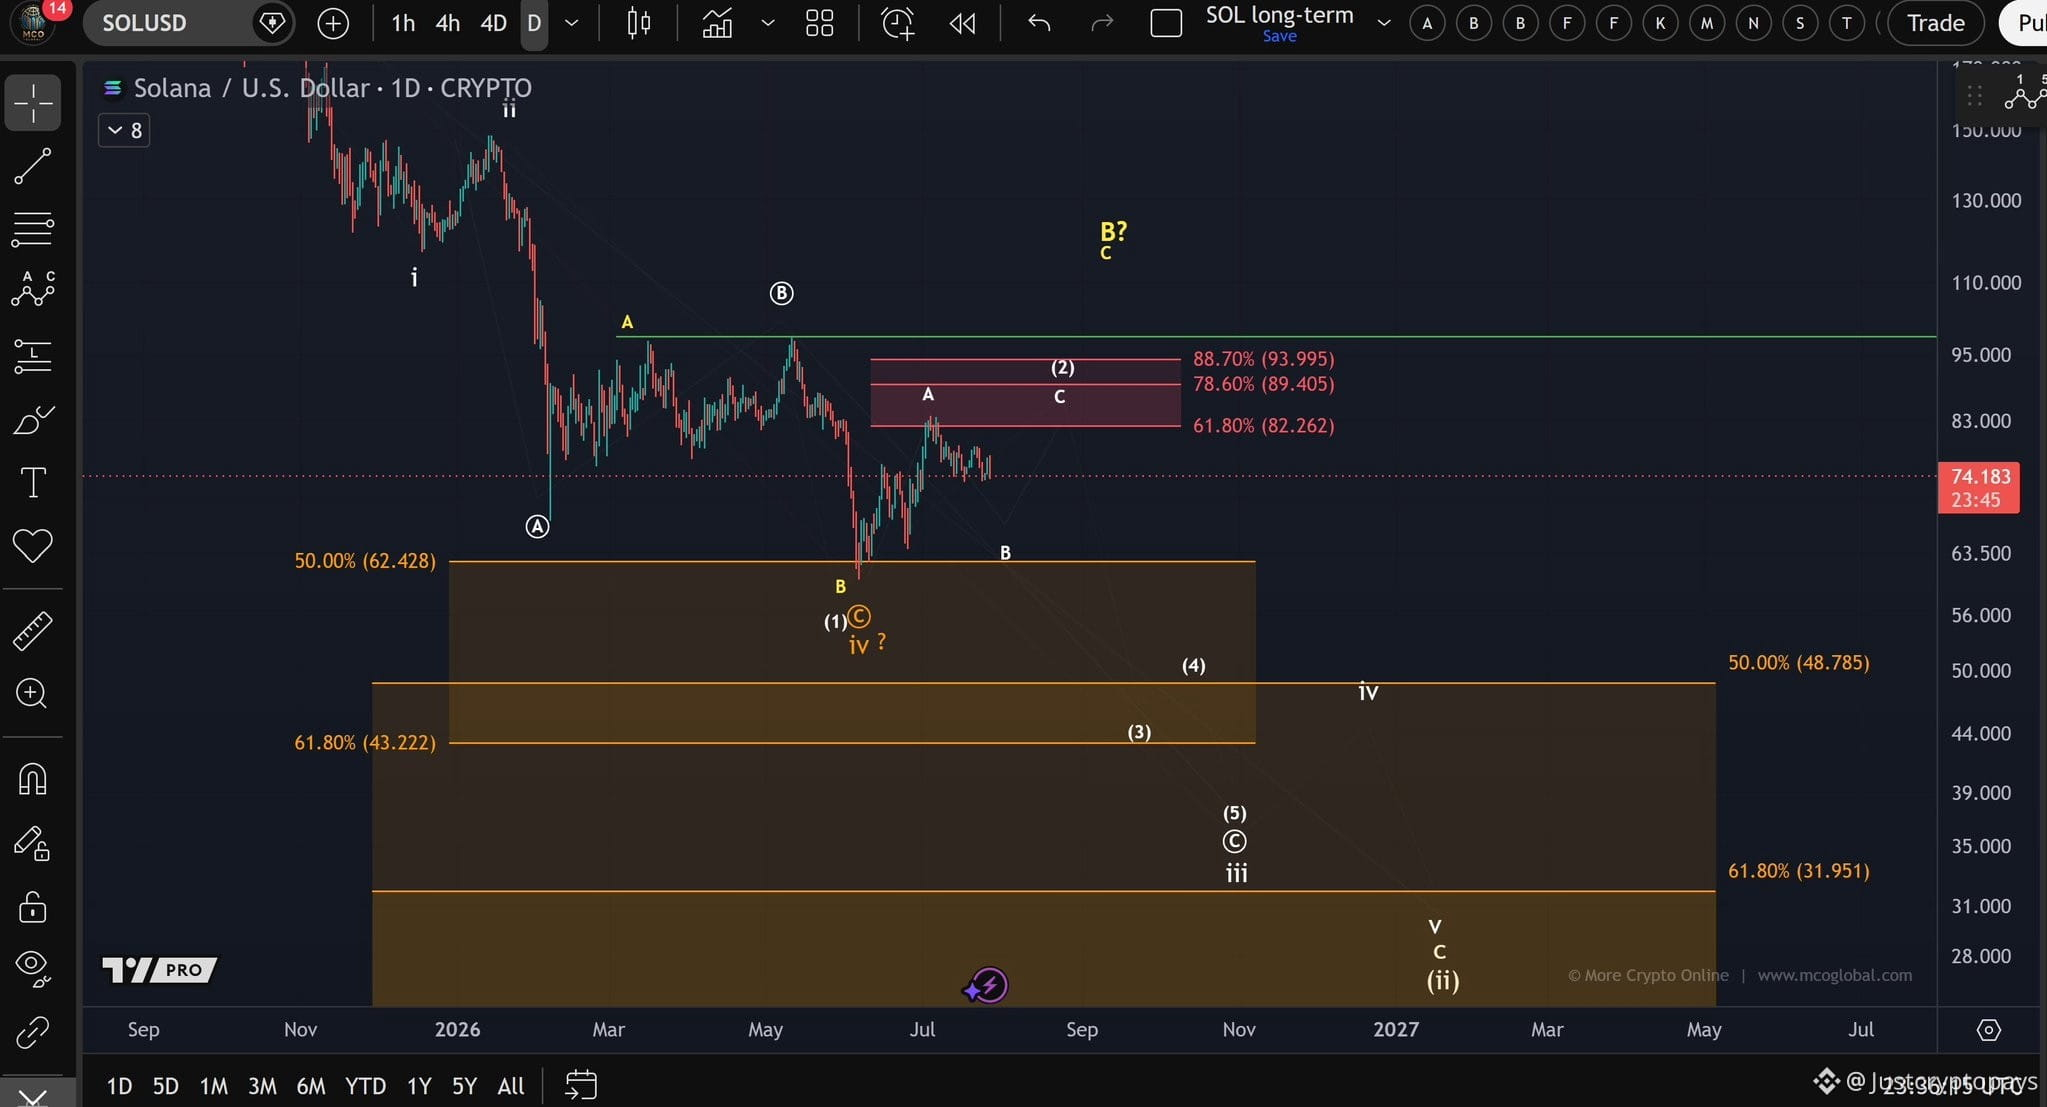Switch to the 4h interval

pyautogui.click(x=448, y=23)
